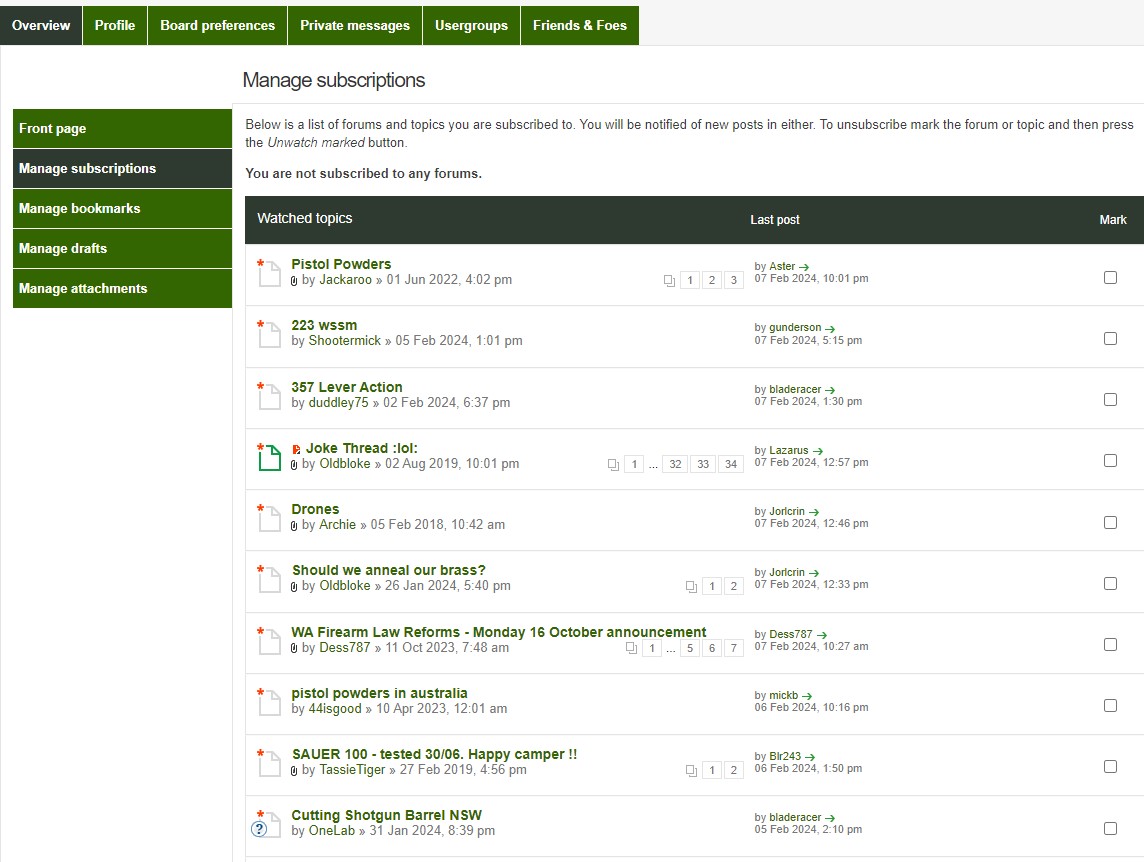Click the green Joke Thread topic icon

click(x=268, y=457)
